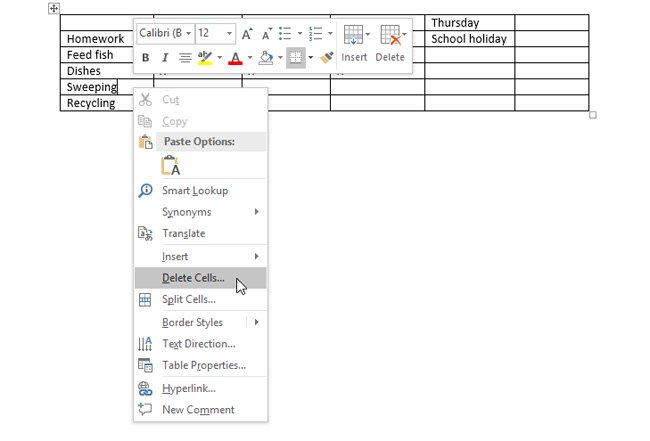Click the bullets list icon

click(x=284, y=34)
